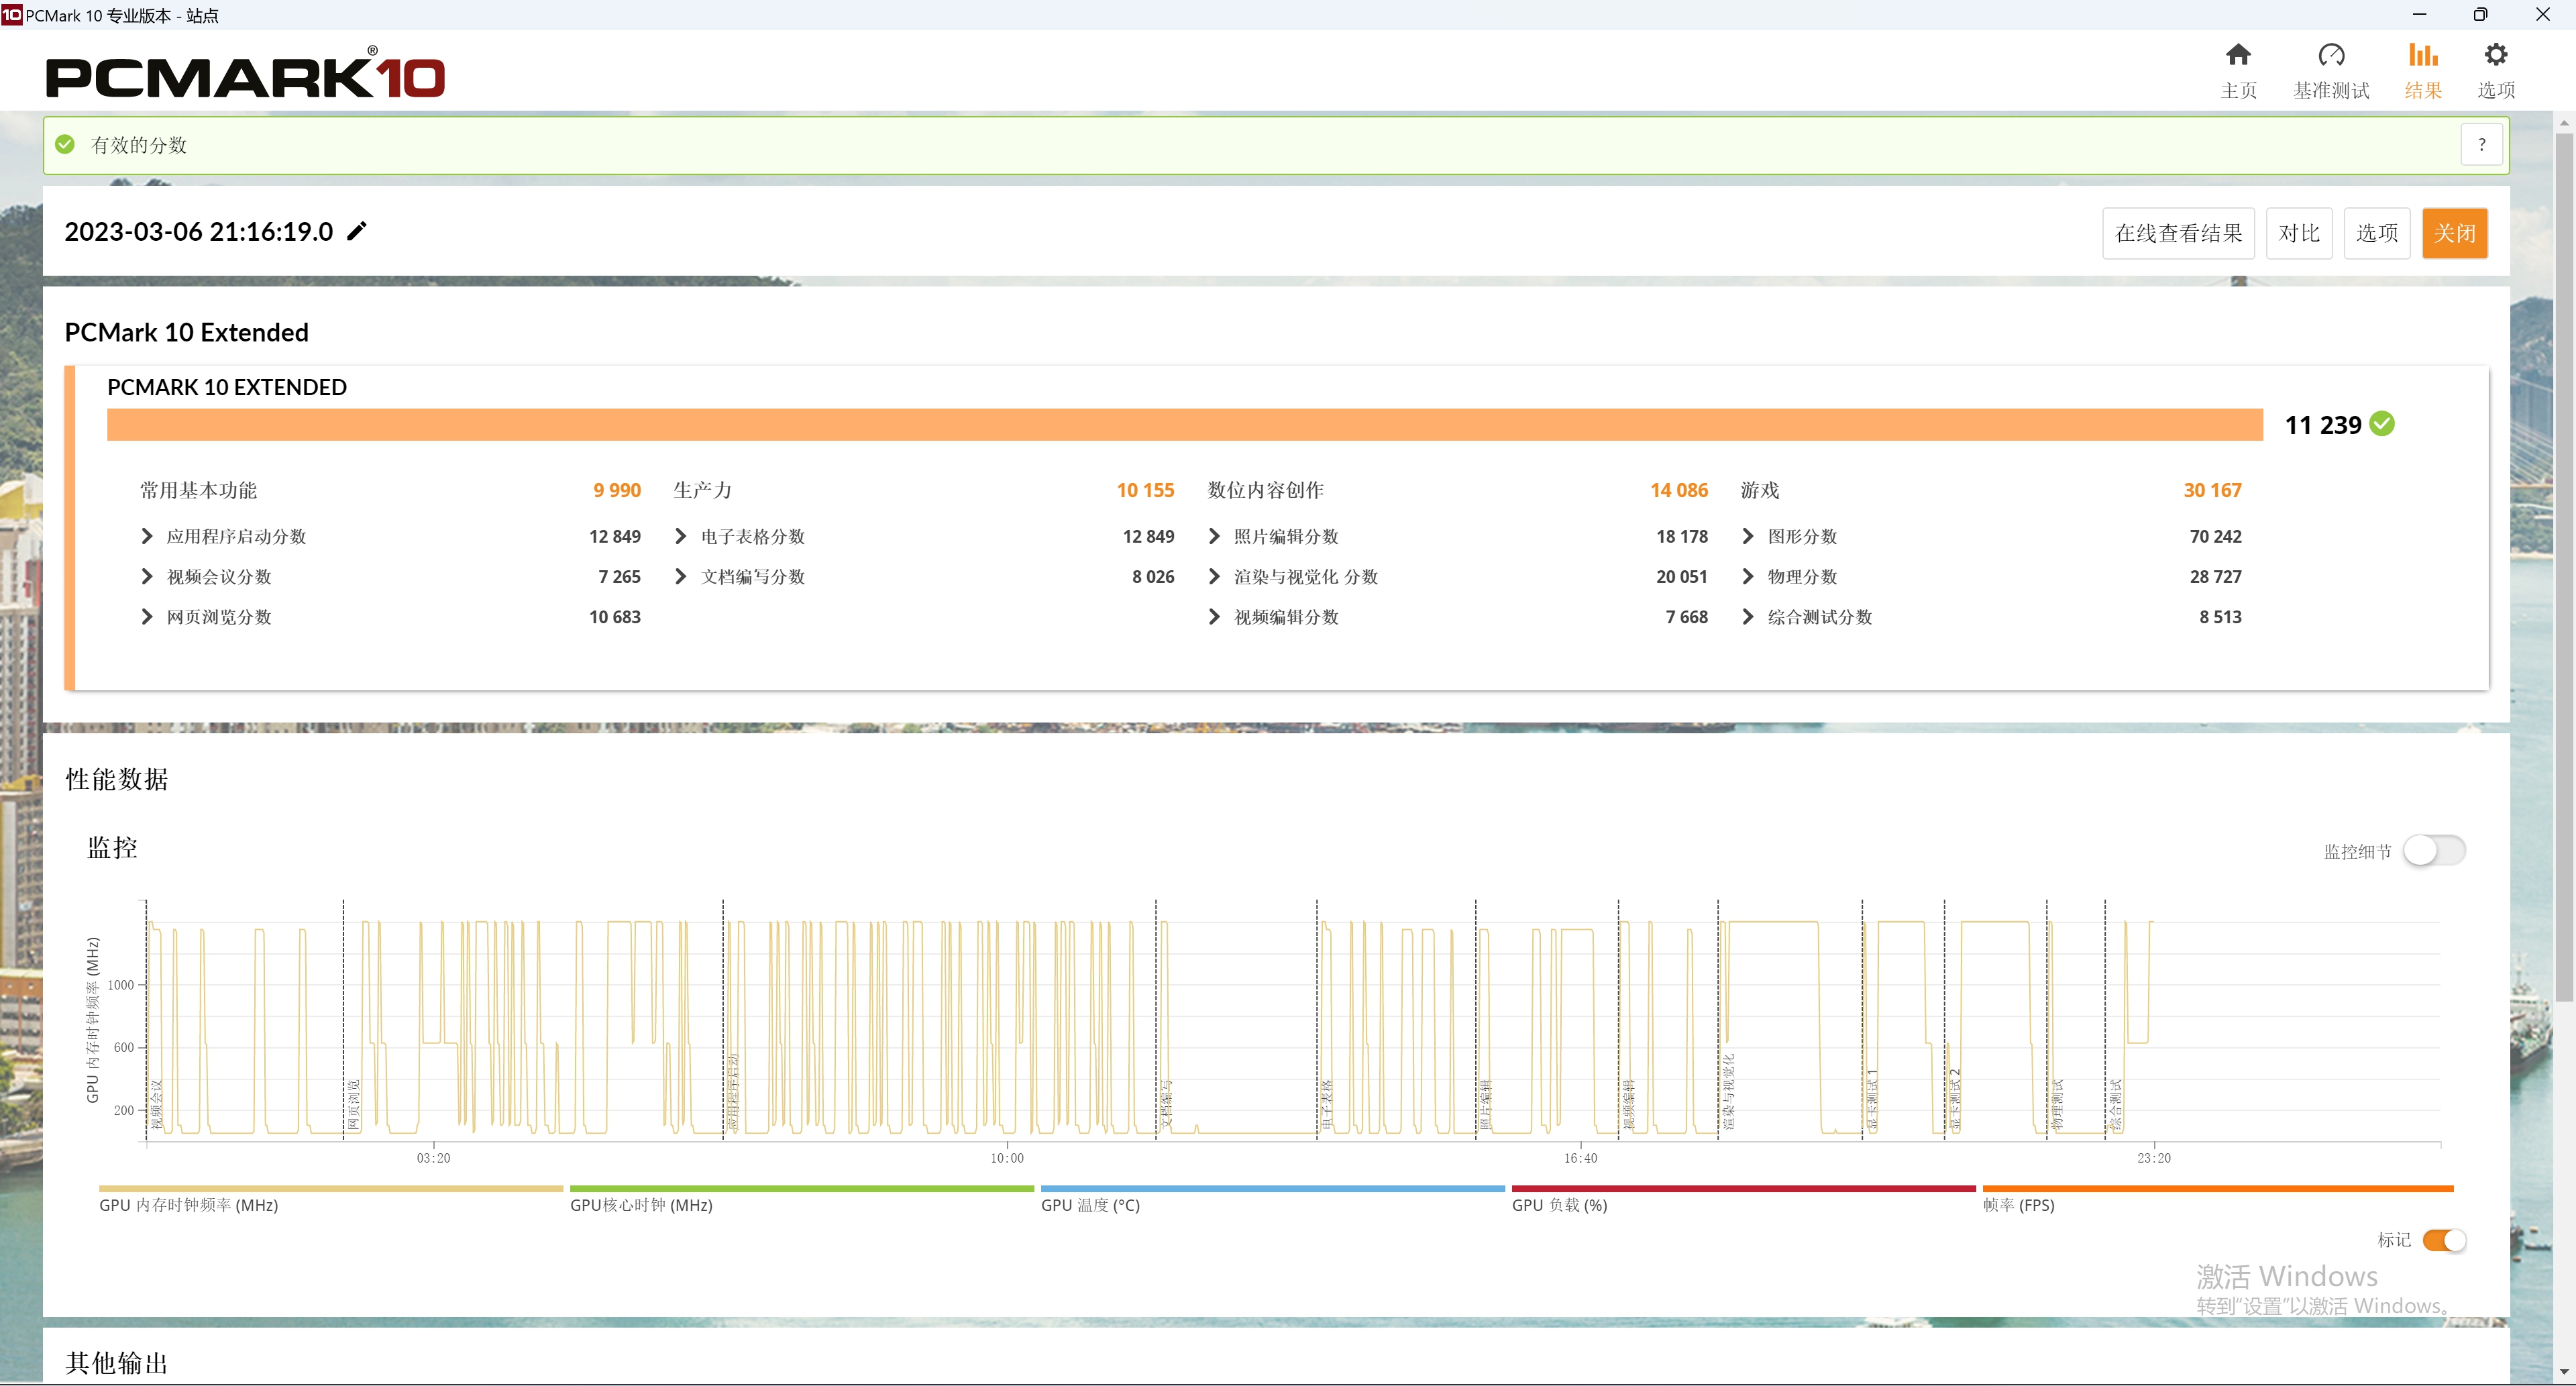Image resolution: width=2576 pixels, height=1386 pixels.
Task: Click the home icon for 主页
Action: point(2238,55)
